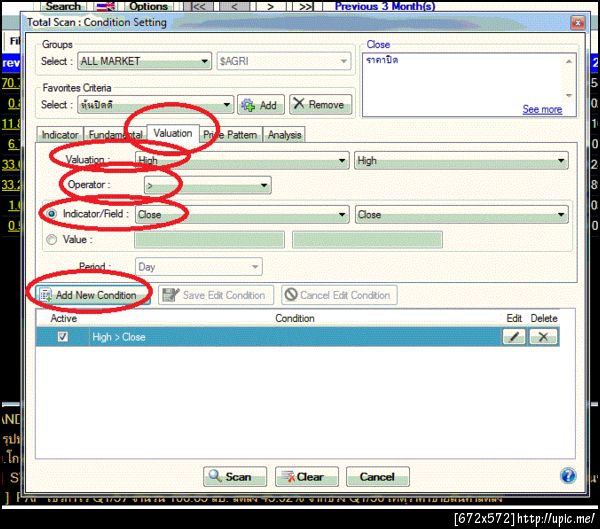Click scroll up arrow in Close description box
Viewport: 600px width, 529px height.
(x=569, y=61)
